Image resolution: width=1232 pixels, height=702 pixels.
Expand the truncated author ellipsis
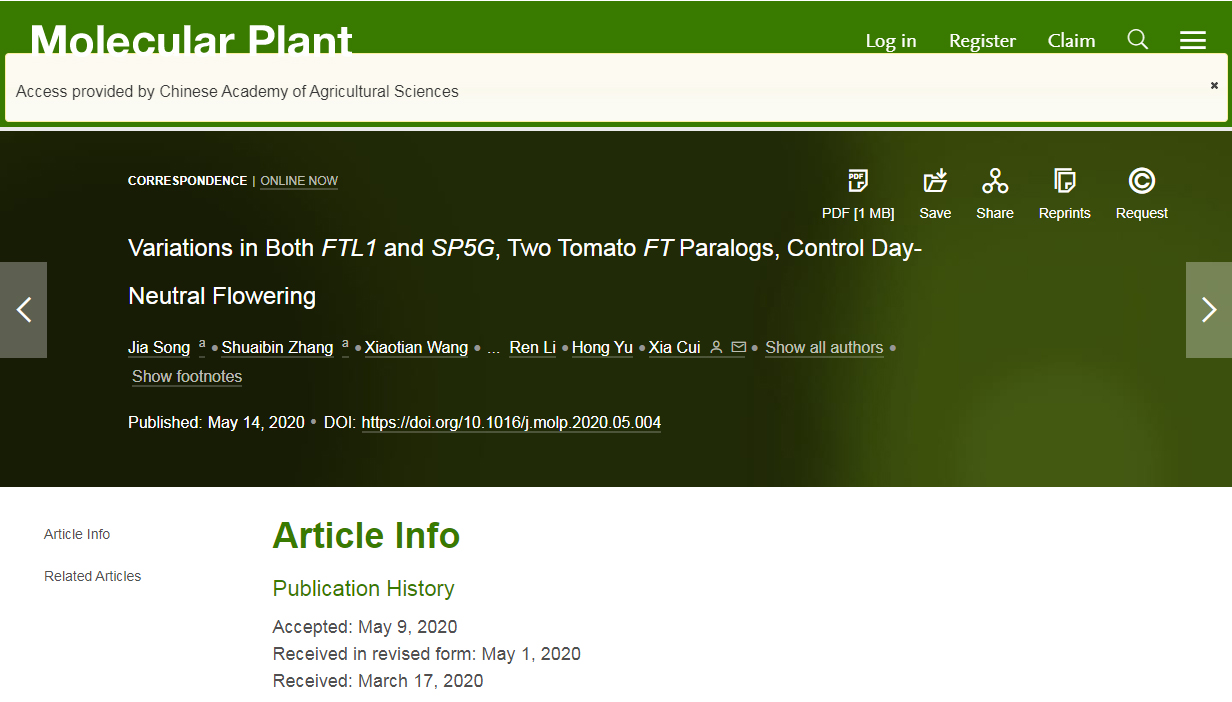493,348
